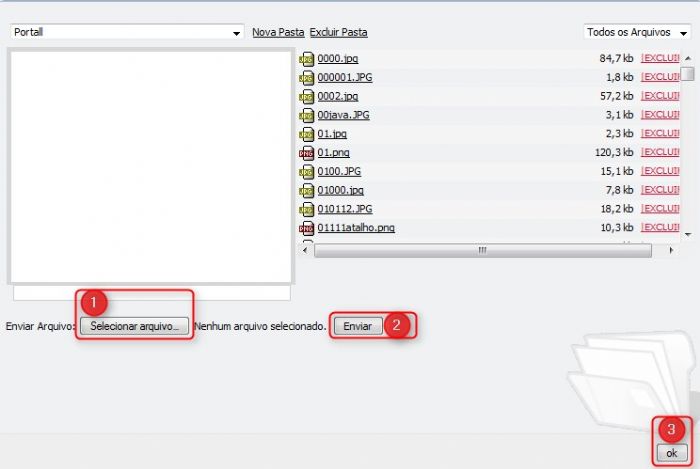Screen dimensions: 700x469
Task: Click the JPG icon beside 010112.JPG
Action: pyautogui.click(x=306, y=209)
